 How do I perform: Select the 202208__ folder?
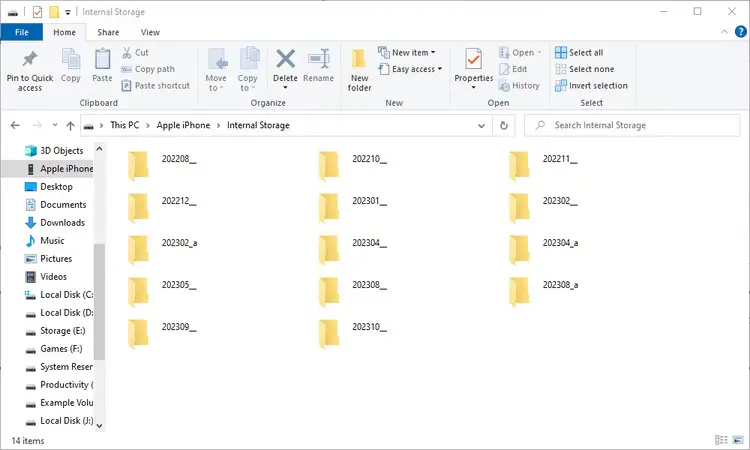pyautogui.click(x=163, y=165)
